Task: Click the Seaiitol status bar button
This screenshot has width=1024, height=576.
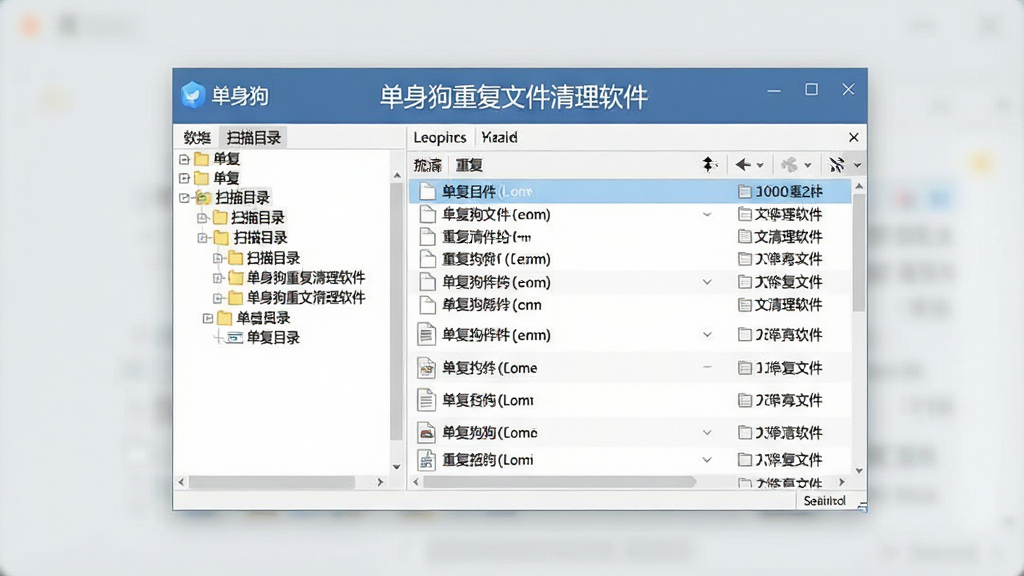Action: coord(825,501)
